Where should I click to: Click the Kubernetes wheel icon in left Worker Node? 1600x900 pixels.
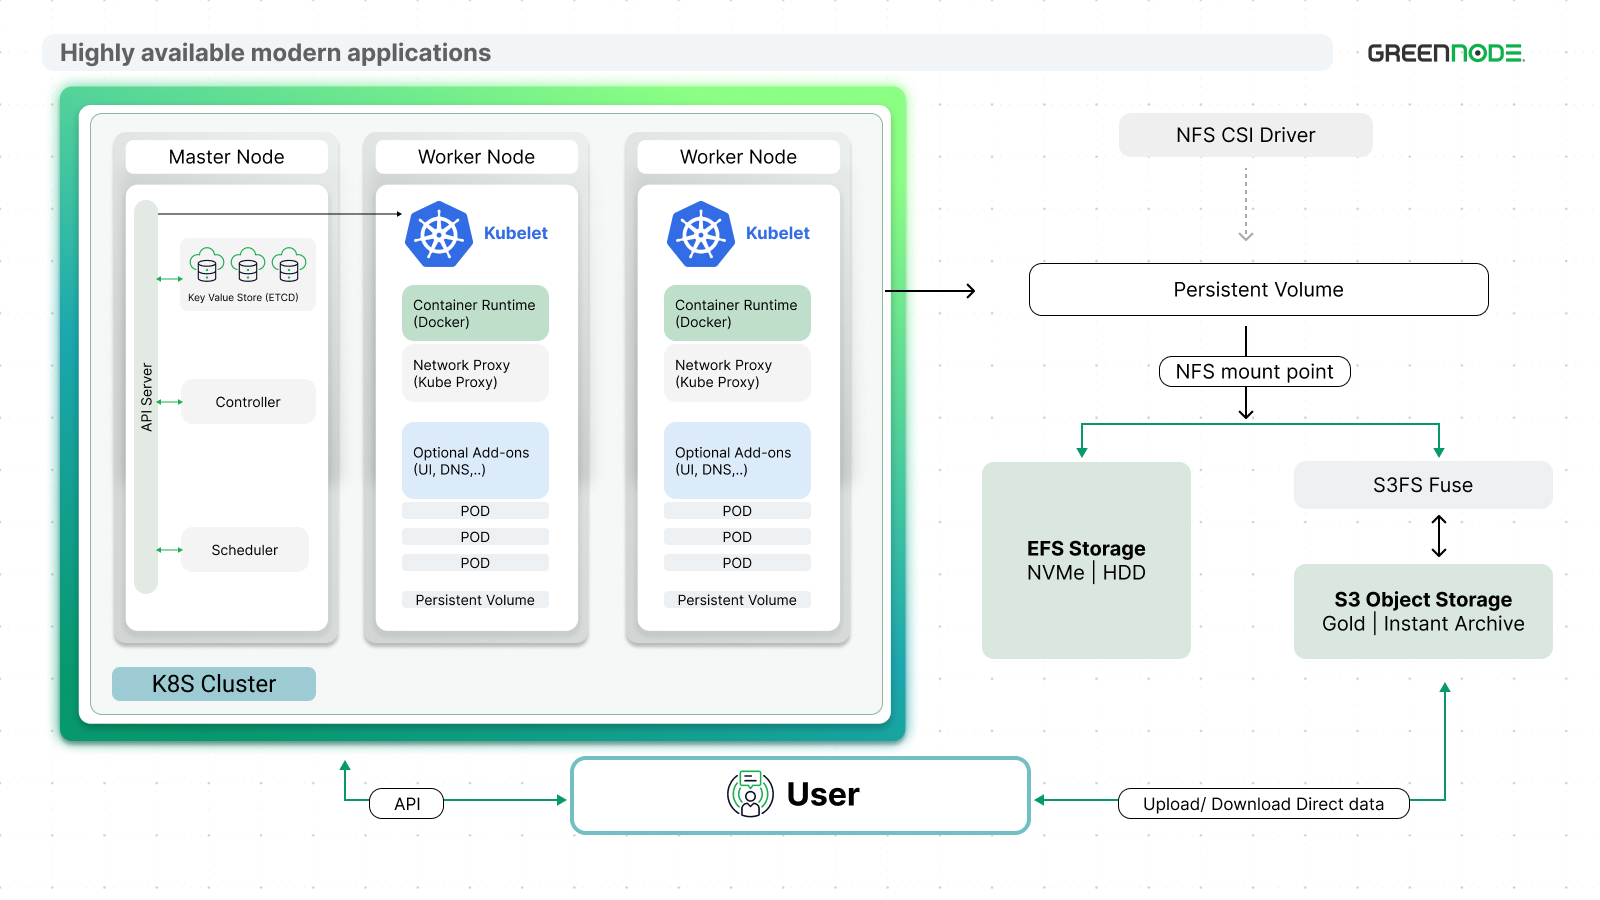click(439, 234)
